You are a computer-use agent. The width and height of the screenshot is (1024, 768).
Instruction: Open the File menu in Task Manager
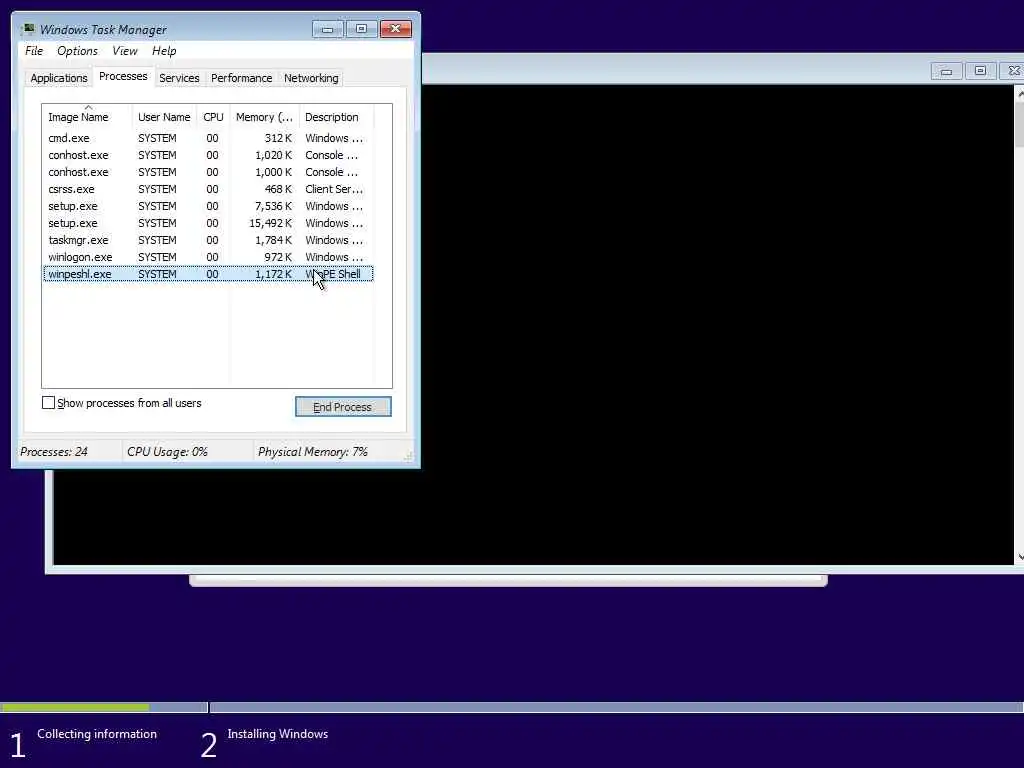[34, 51]
